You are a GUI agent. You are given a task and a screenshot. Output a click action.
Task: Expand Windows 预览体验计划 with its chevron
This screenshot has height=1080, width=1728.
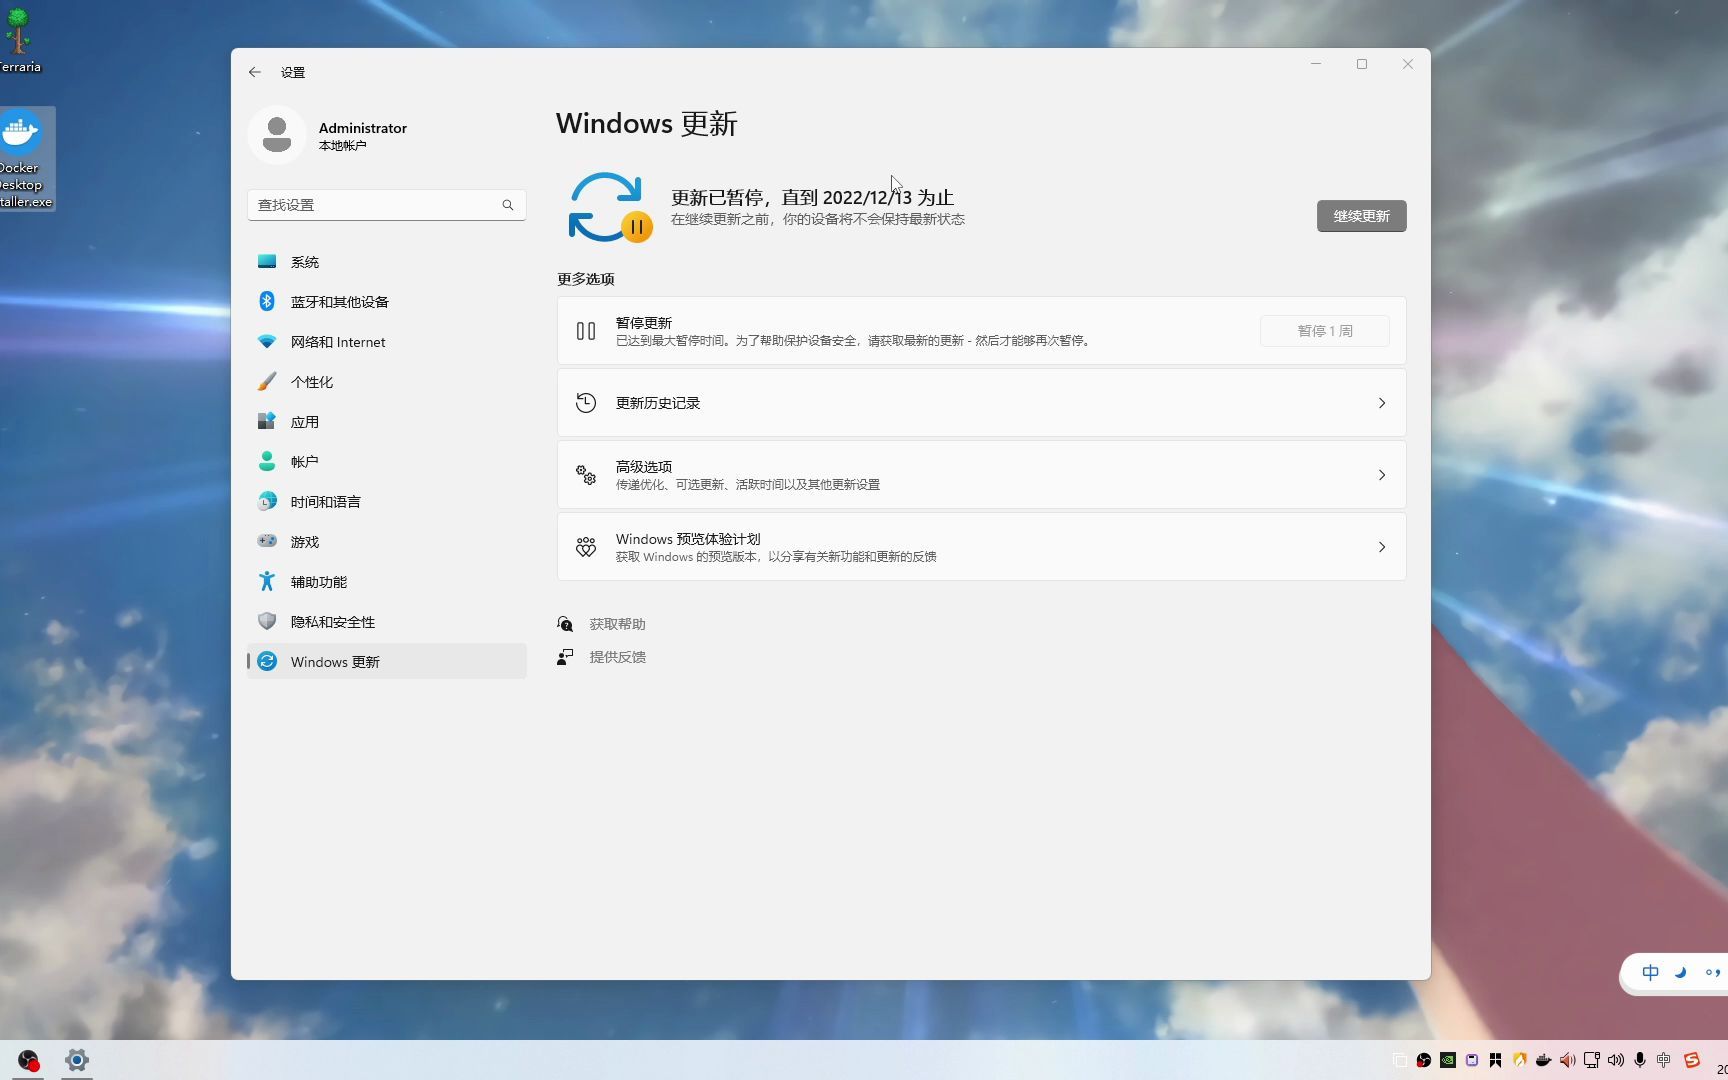(x=1382, y=547)
